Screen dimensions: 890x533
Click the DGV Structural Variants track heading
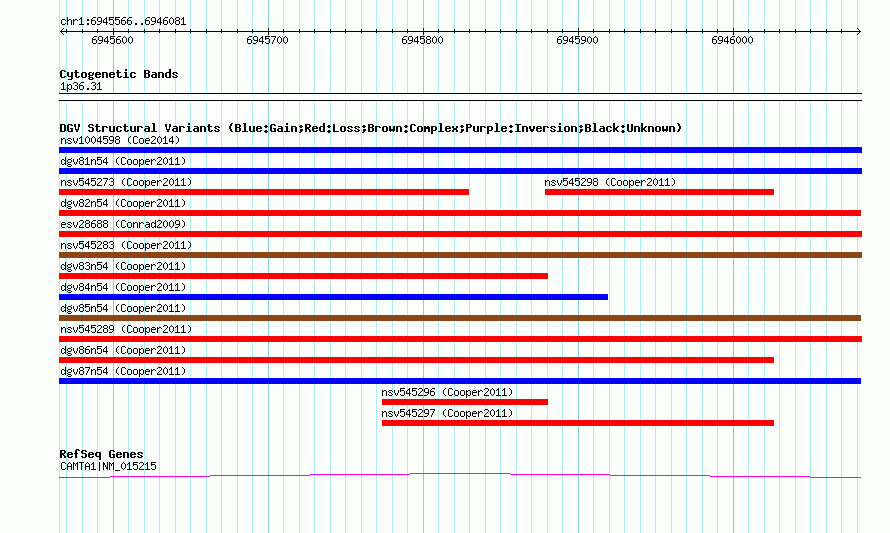(370, 128)
